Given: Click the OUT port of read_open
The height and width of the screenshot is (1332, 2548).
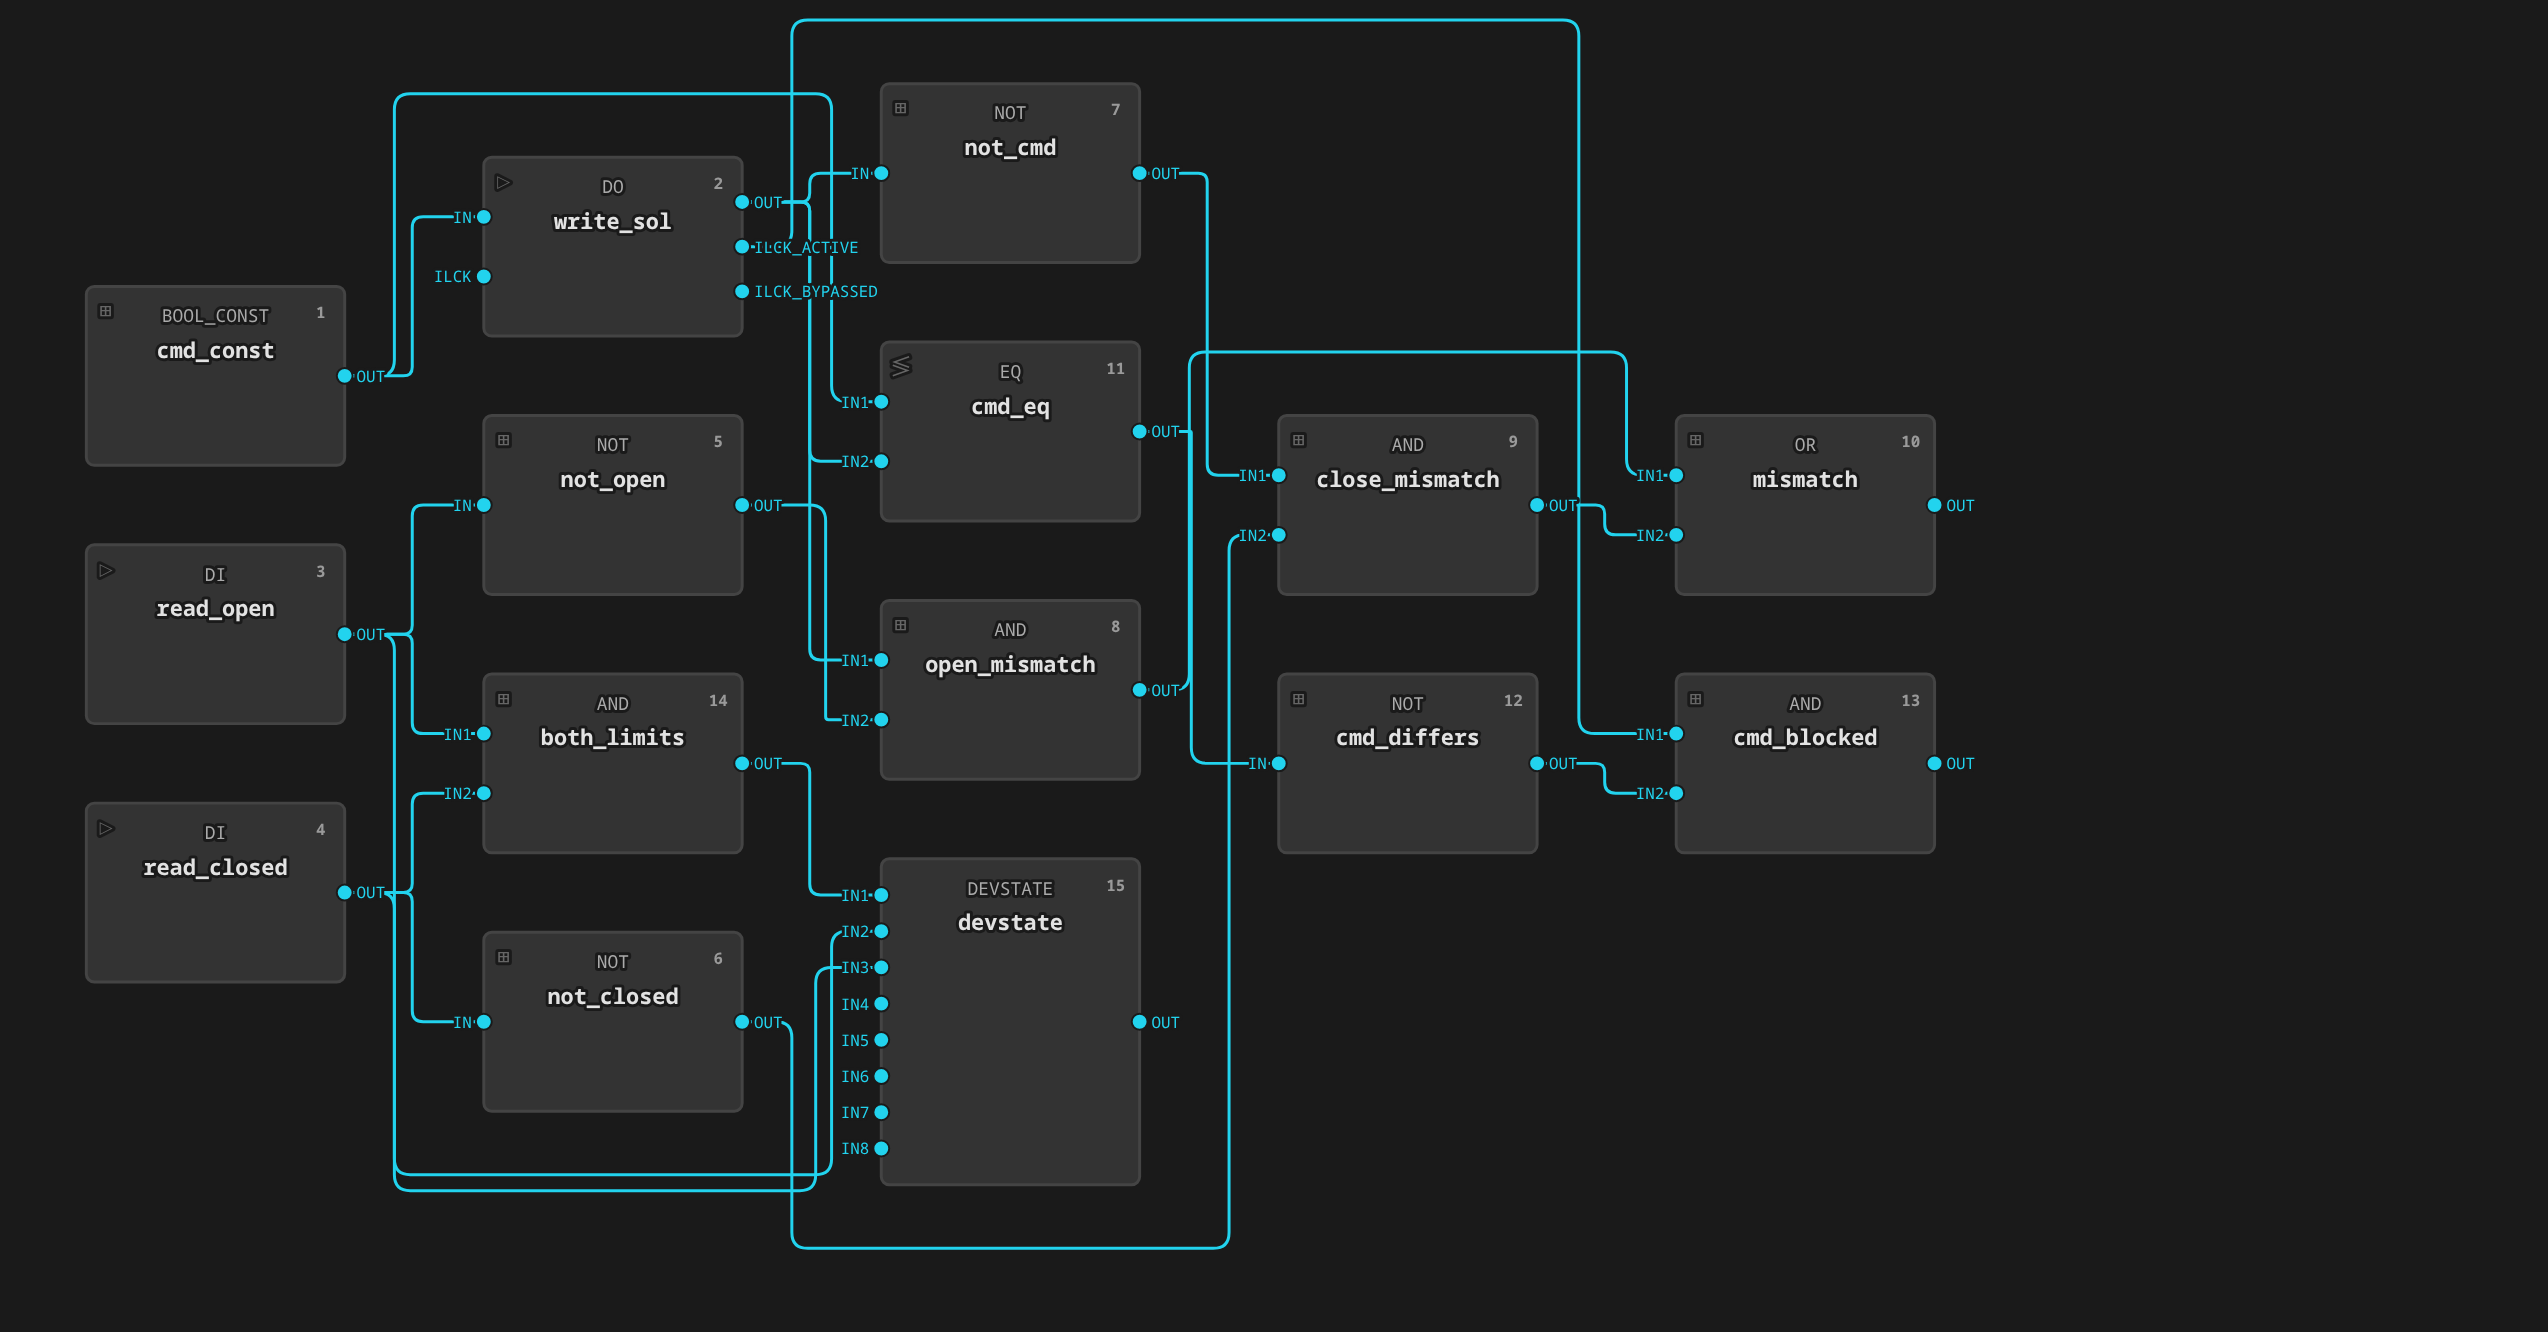Looking at the screenshot, I should (345, 634).
